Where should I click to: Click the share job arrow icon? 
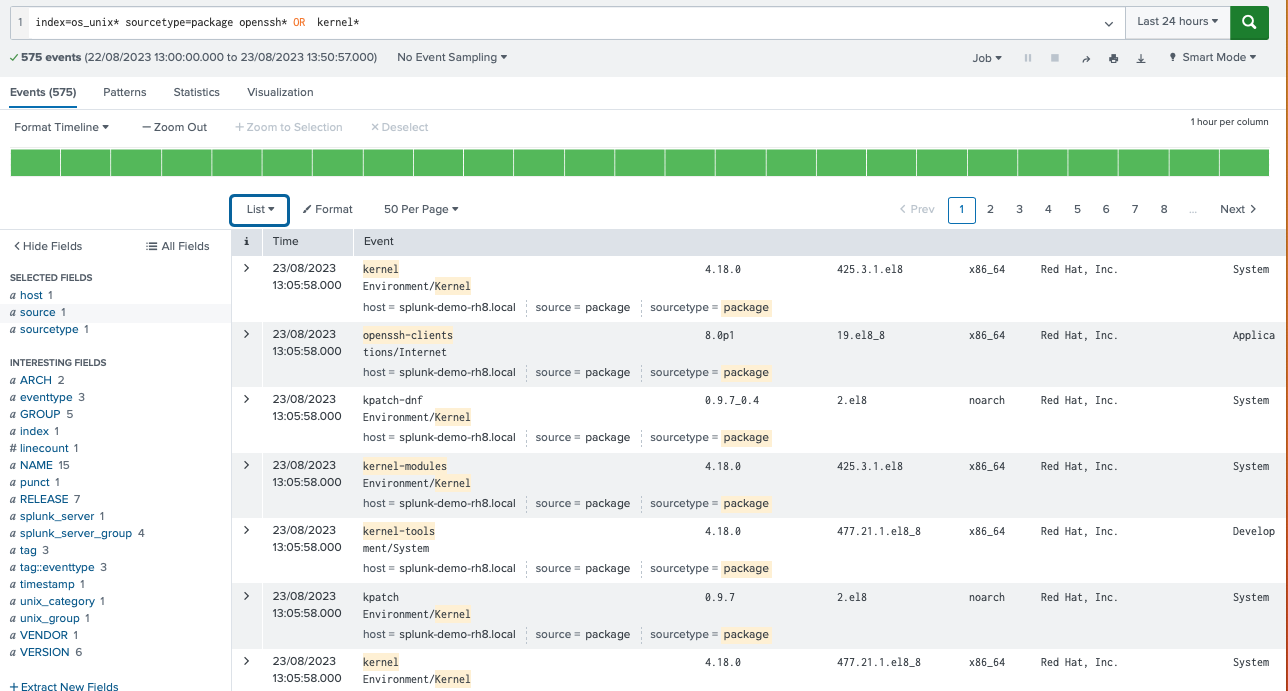click(x=1086, y=58)
